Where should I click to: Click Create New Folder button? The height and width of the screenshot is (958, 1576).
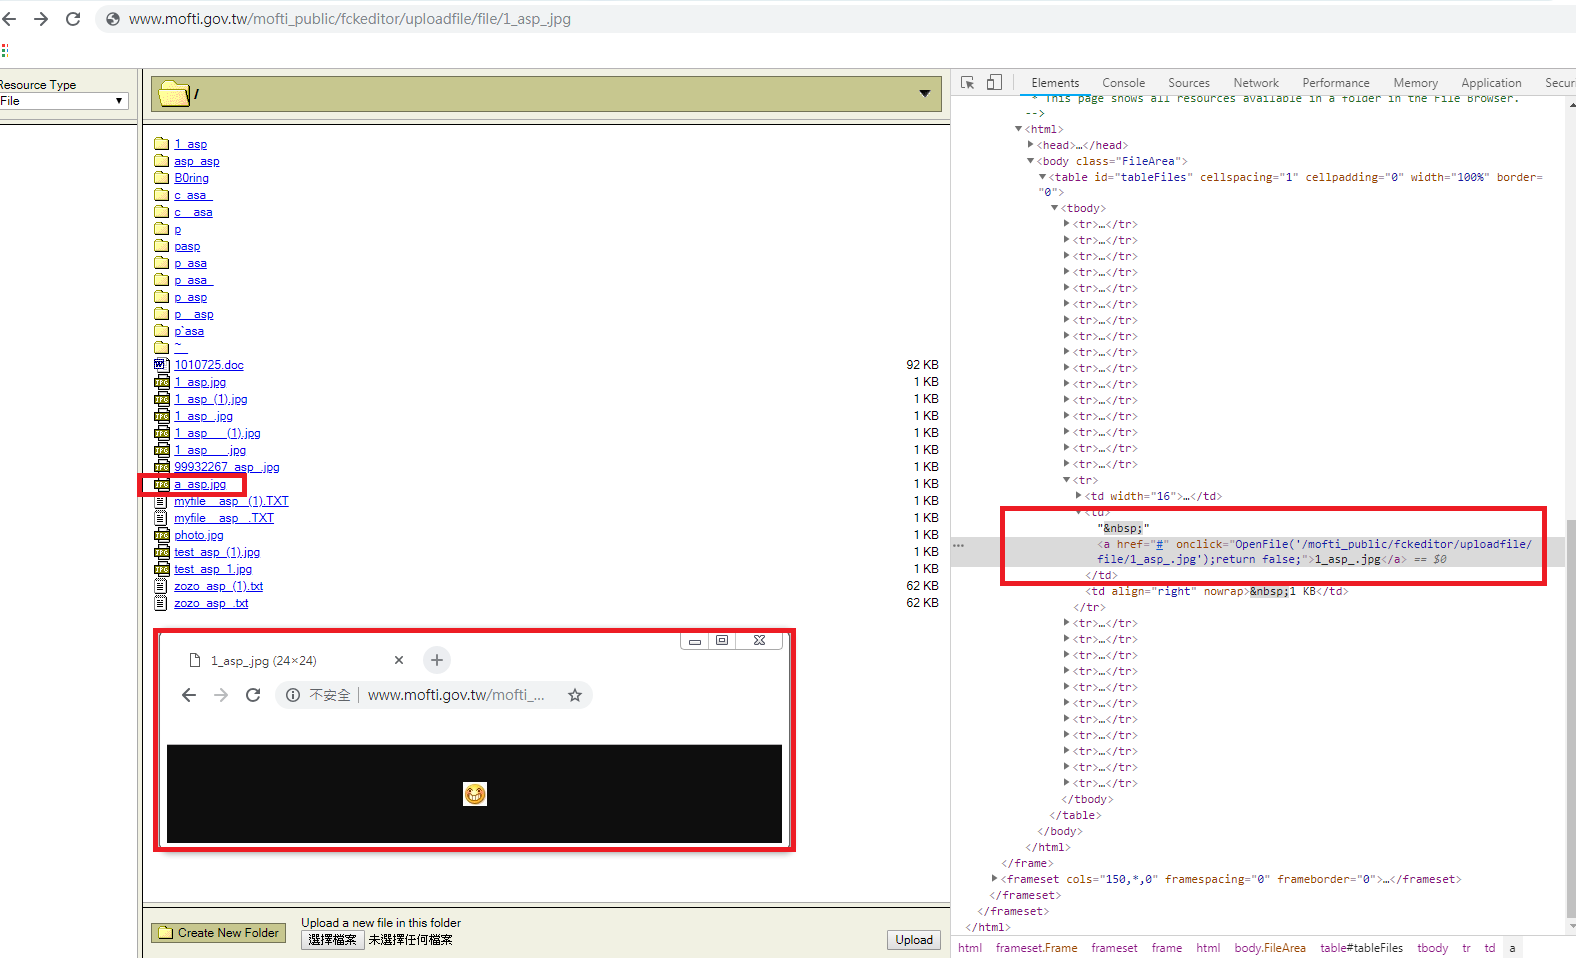point(218,933)
